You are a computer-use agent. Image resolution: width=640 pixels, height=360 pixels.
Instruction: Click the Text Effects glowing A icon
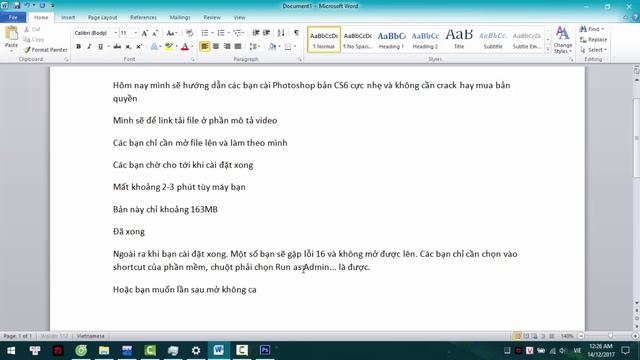[154, 47]
